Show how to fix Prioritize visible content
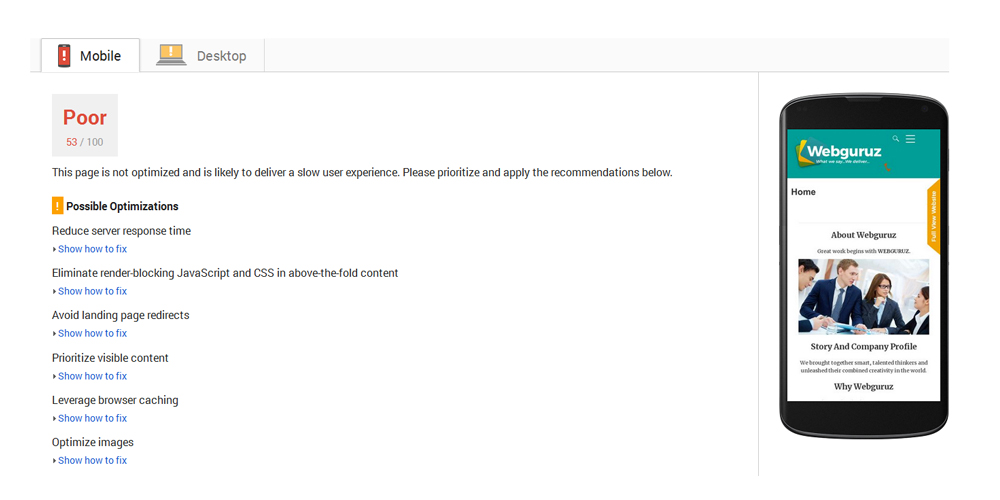 coord(92,376)
